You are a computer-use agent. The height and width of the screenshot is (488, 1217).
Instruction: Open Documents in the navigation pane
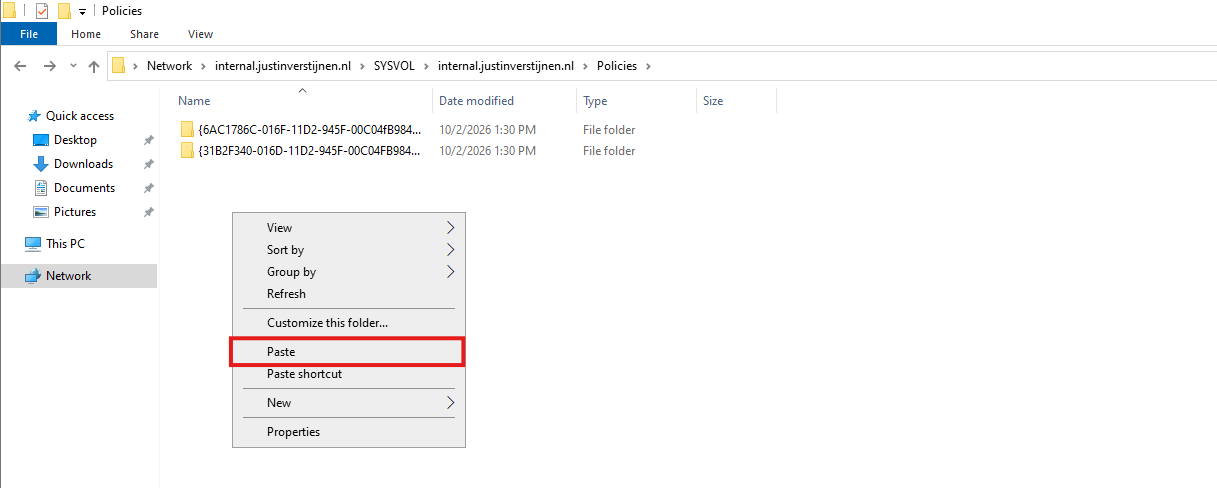click(x=84, y=188)
